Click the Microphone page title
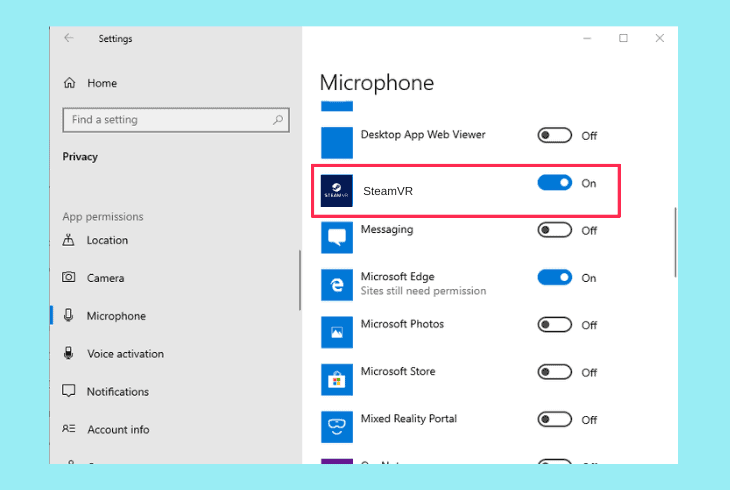 [377, 83]
